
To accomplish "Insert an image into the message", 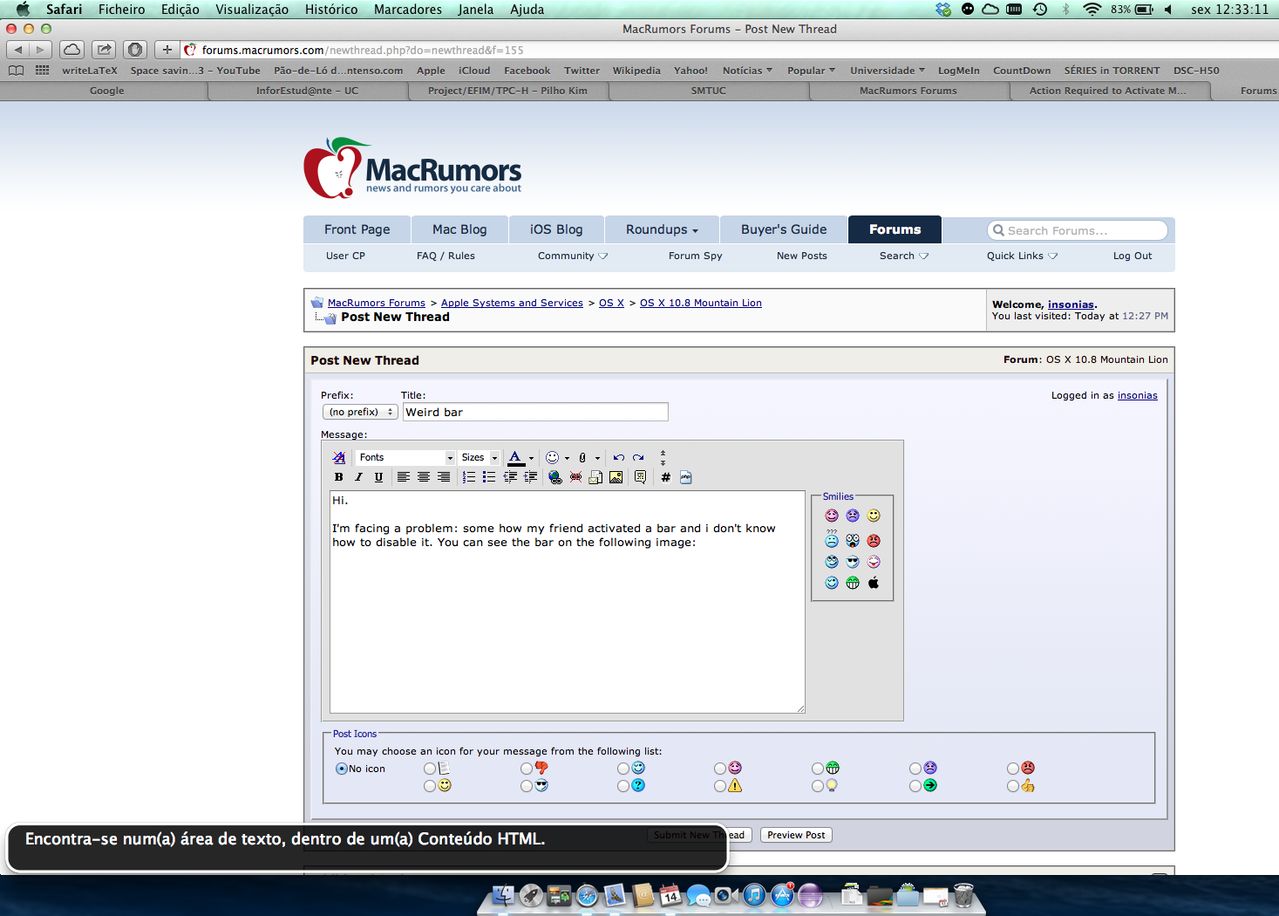I will pos(616,477).
